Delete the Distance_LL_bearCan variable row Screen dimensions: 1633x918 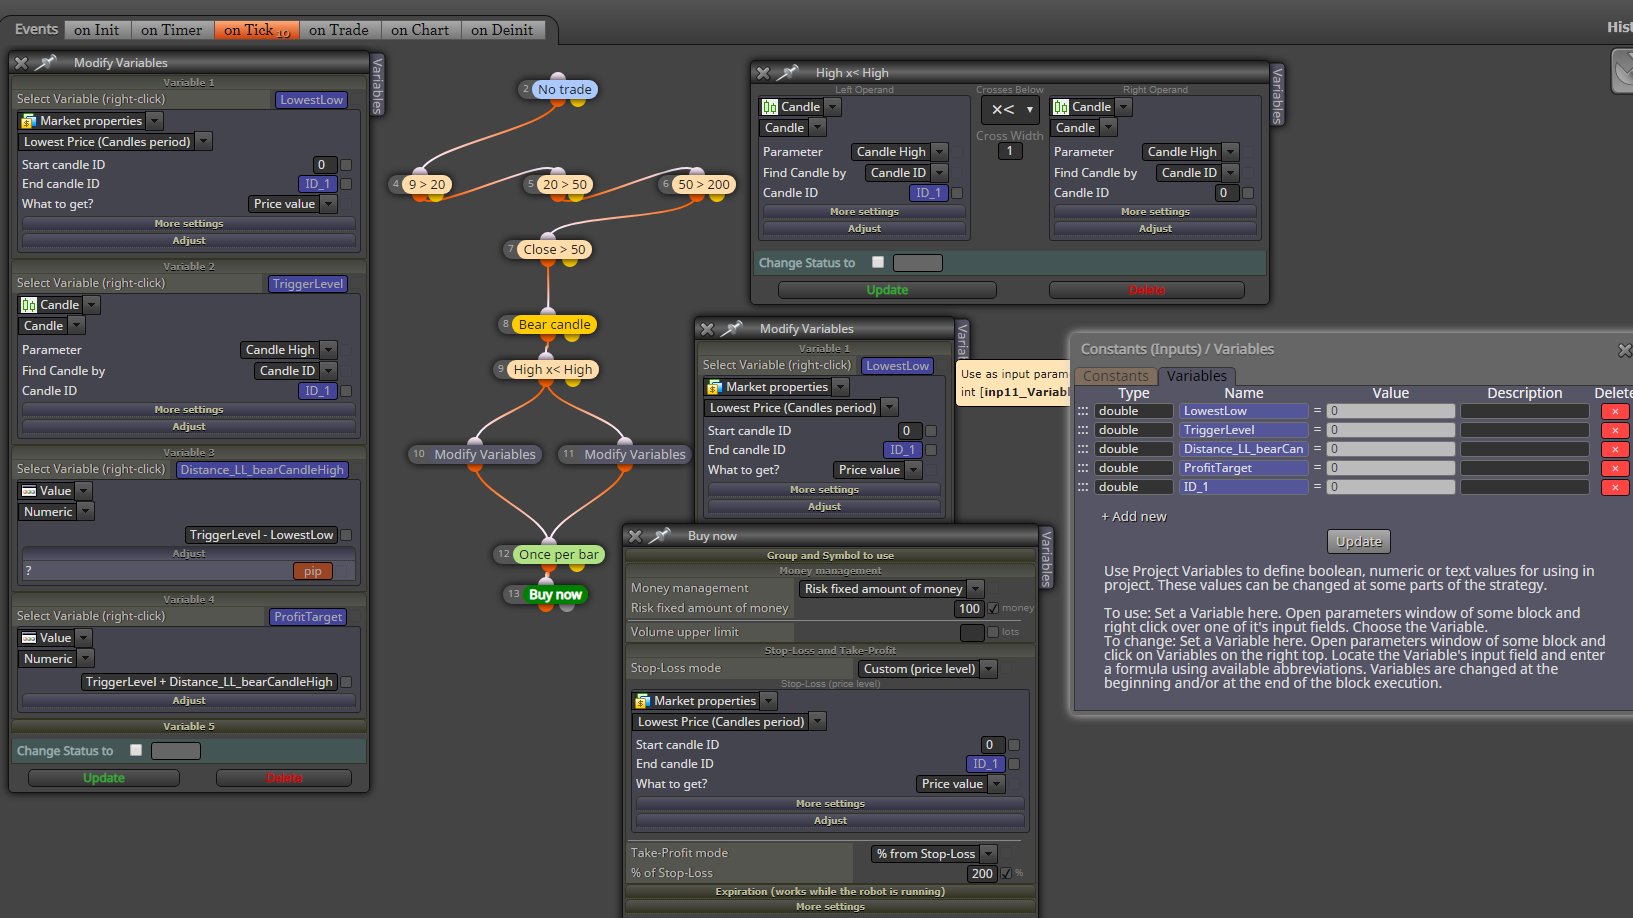coord(1615,449)
